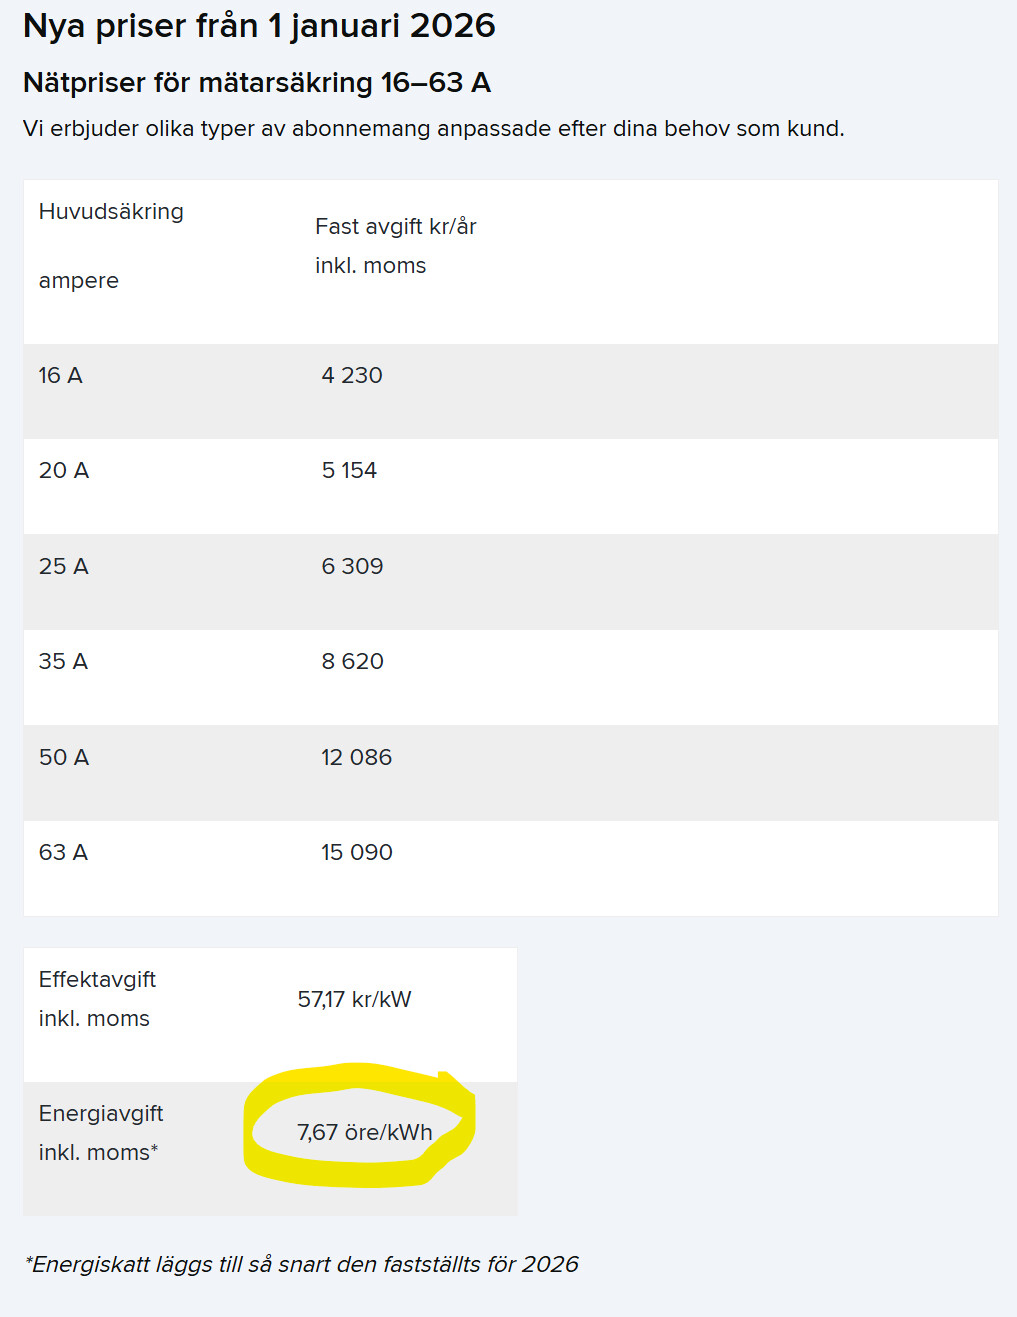This screenshot has width=1017, height=1317.
Task: Click the 4 230 price value
Action: coord(352,376)
